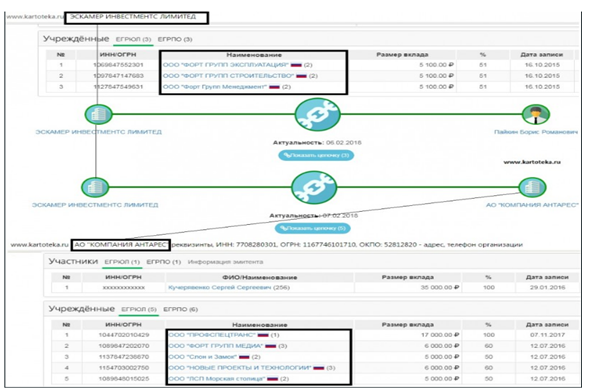Click the flag beside ООО ЛСП Морская столица
This screenshot has height=389, width=589.
tap(272, 378)
